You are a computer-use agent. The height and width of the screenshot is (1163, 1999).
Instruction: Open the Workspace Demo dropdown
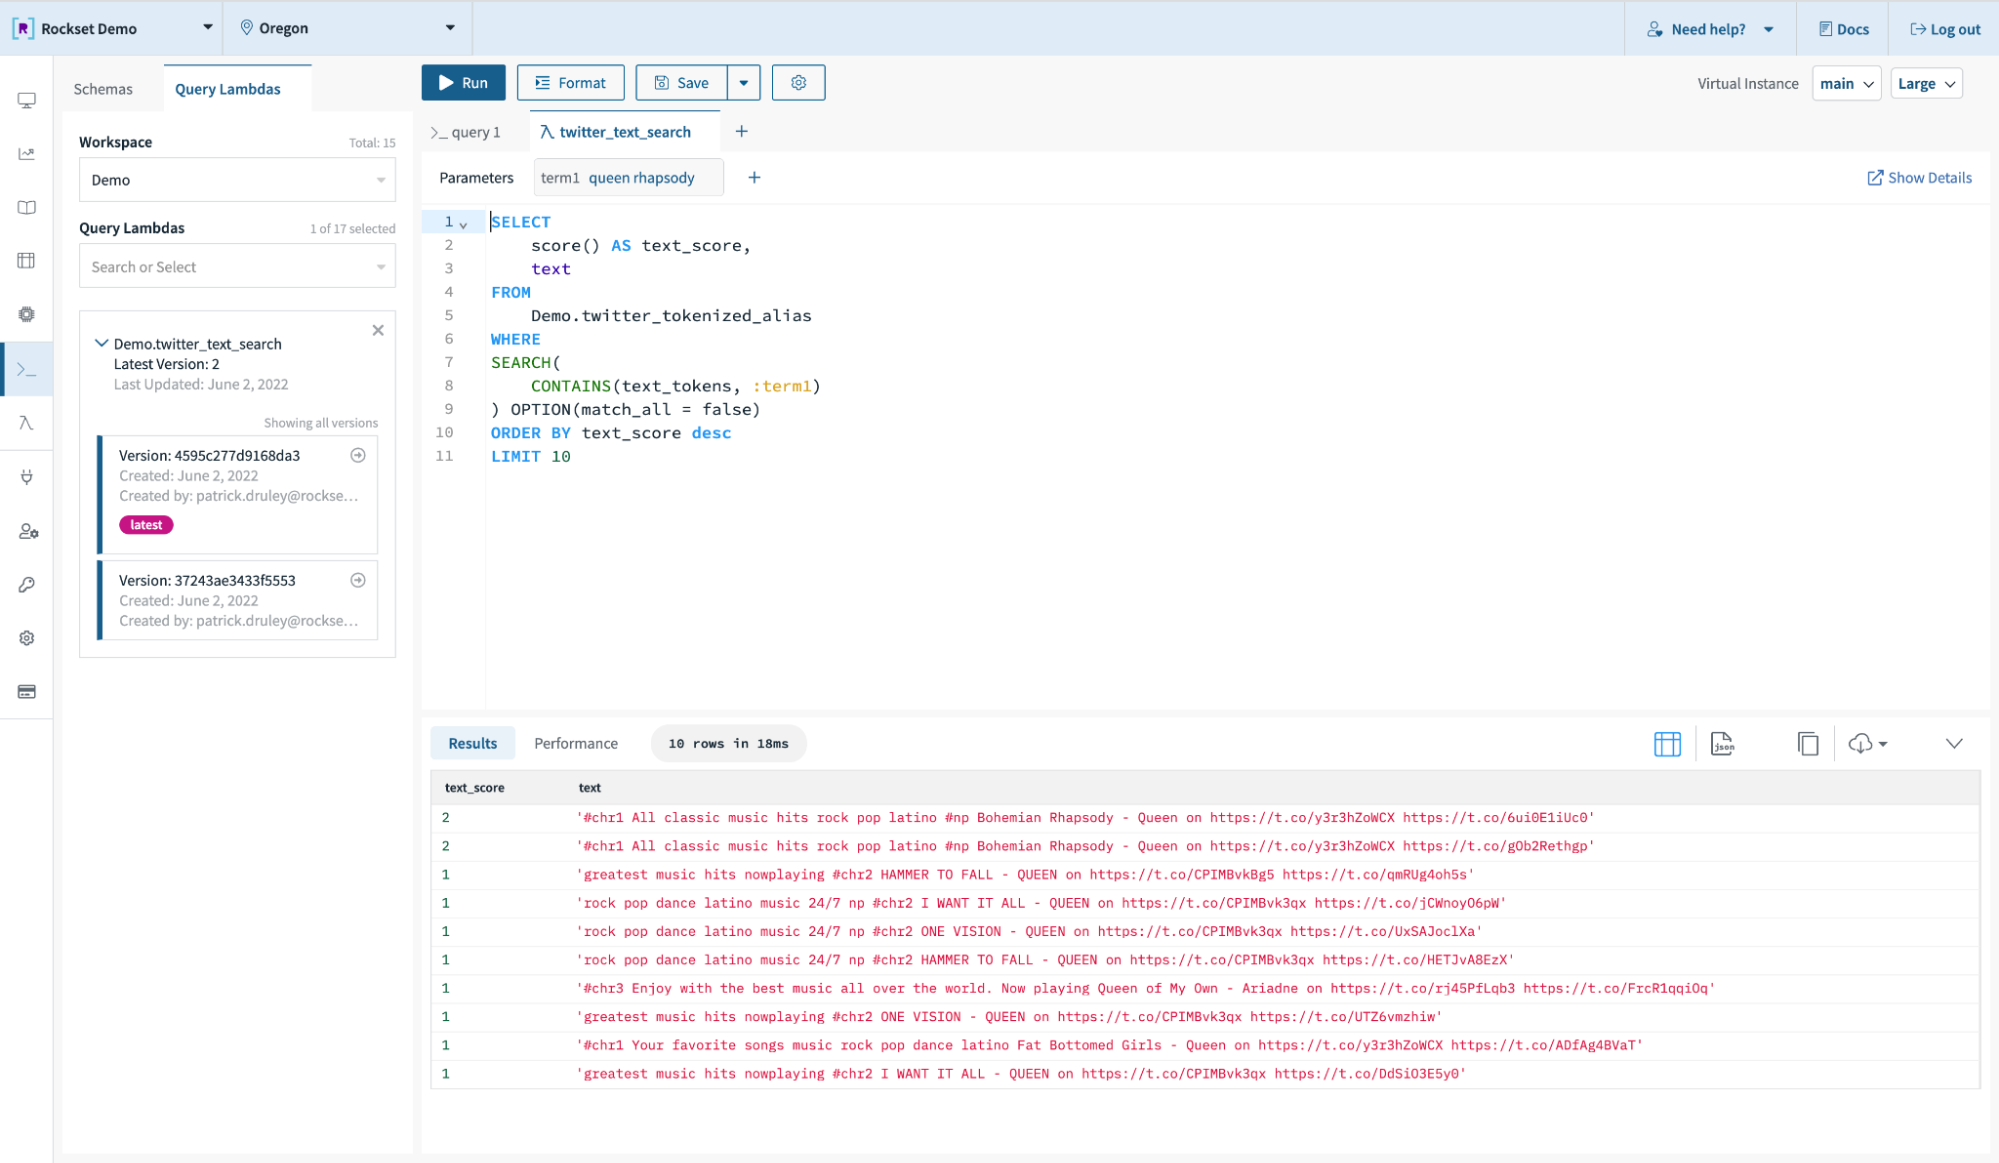237,180
